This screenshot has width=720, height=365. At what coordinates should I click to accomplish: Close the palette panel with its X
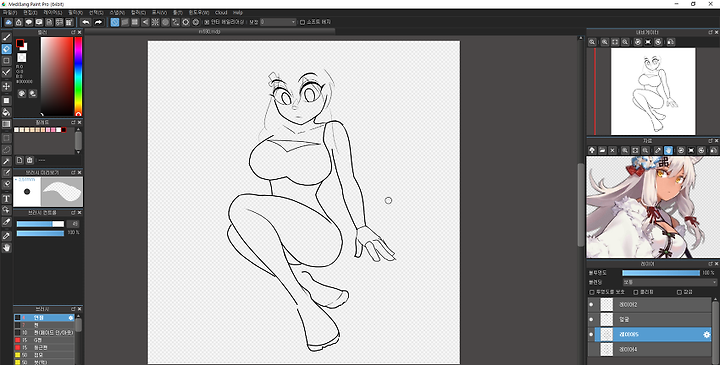coord(79,122)
